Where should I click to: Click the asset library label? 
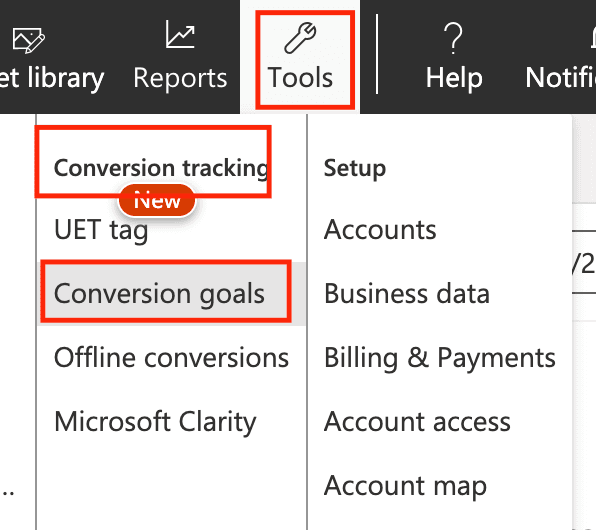click(x=52, y=79)
